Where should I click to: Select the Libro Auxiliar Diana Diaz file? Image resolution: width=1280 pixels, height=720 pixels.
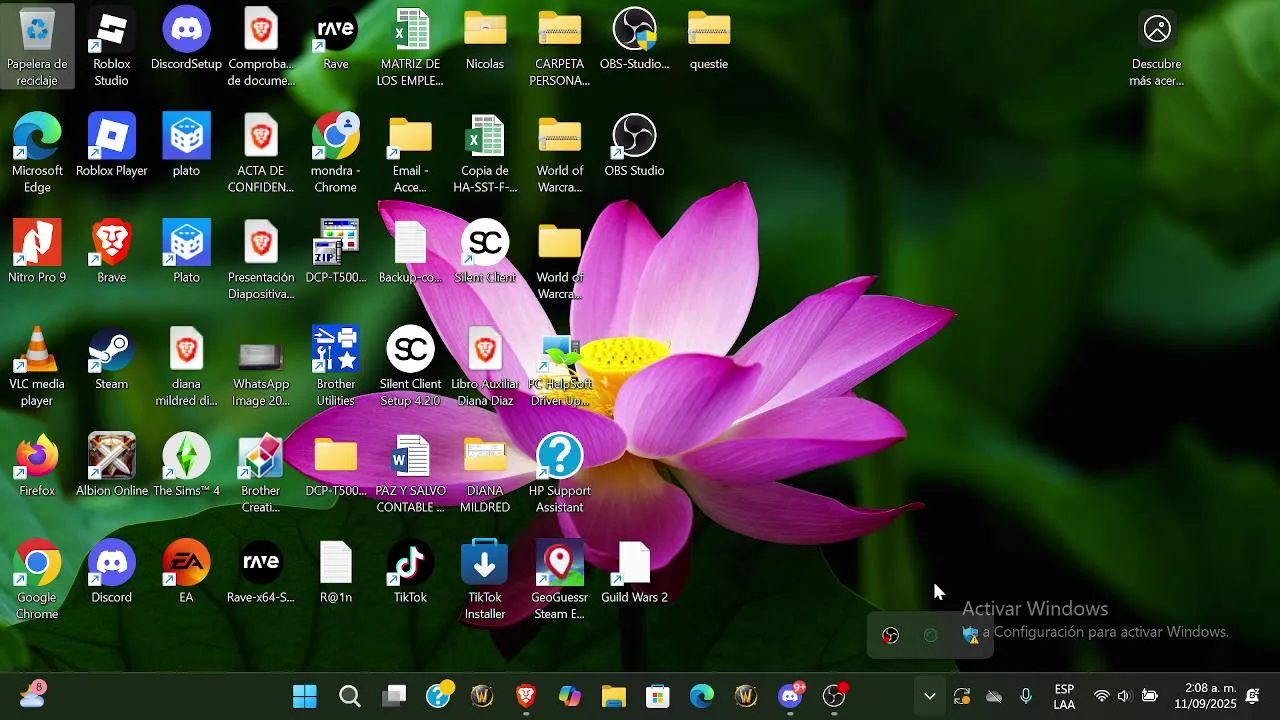tap(485, 367)
